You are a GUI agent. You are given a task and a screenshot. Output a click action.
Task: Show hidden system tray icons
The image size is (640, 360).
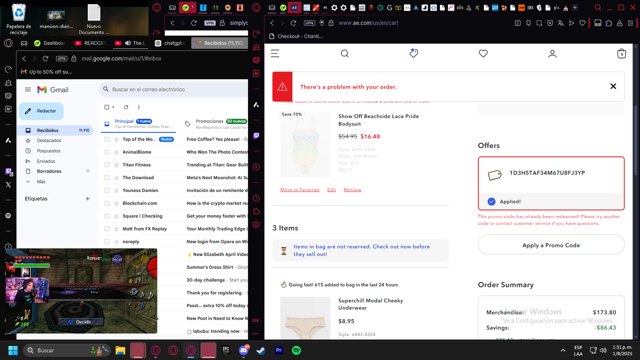point(563,350)
